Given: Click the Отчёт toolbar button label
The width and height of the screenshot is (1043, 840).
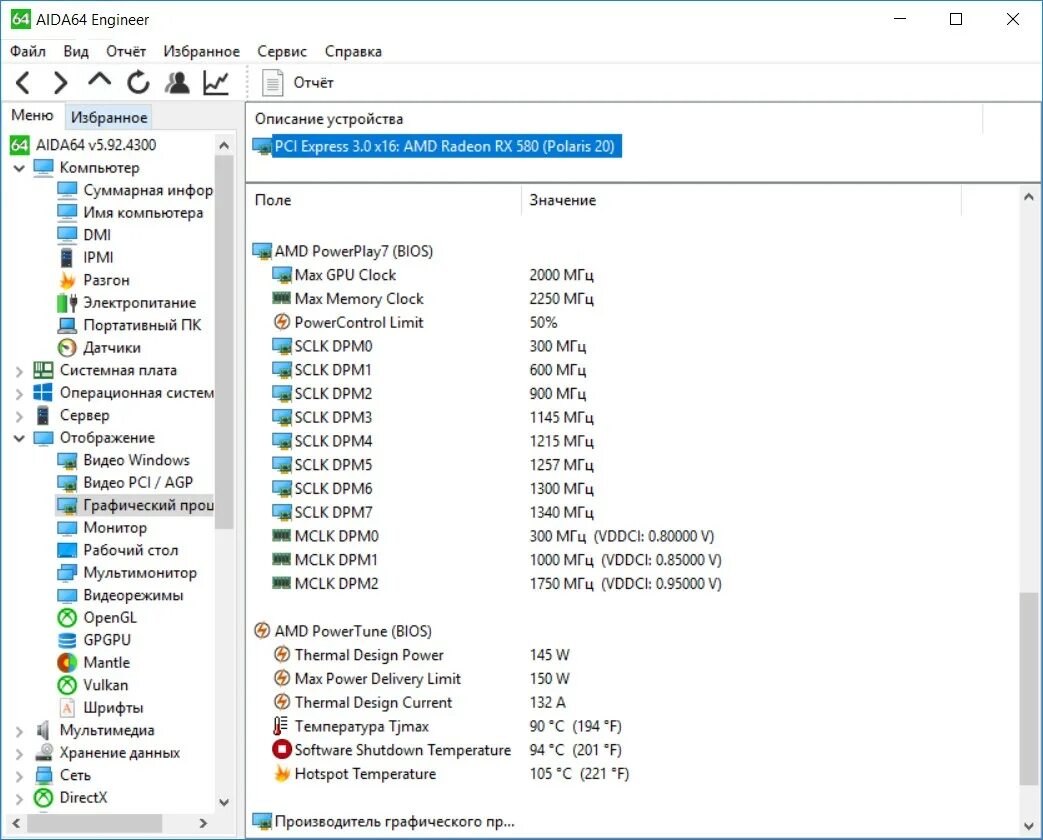Looking at the screenshot, I should point(313,82).
